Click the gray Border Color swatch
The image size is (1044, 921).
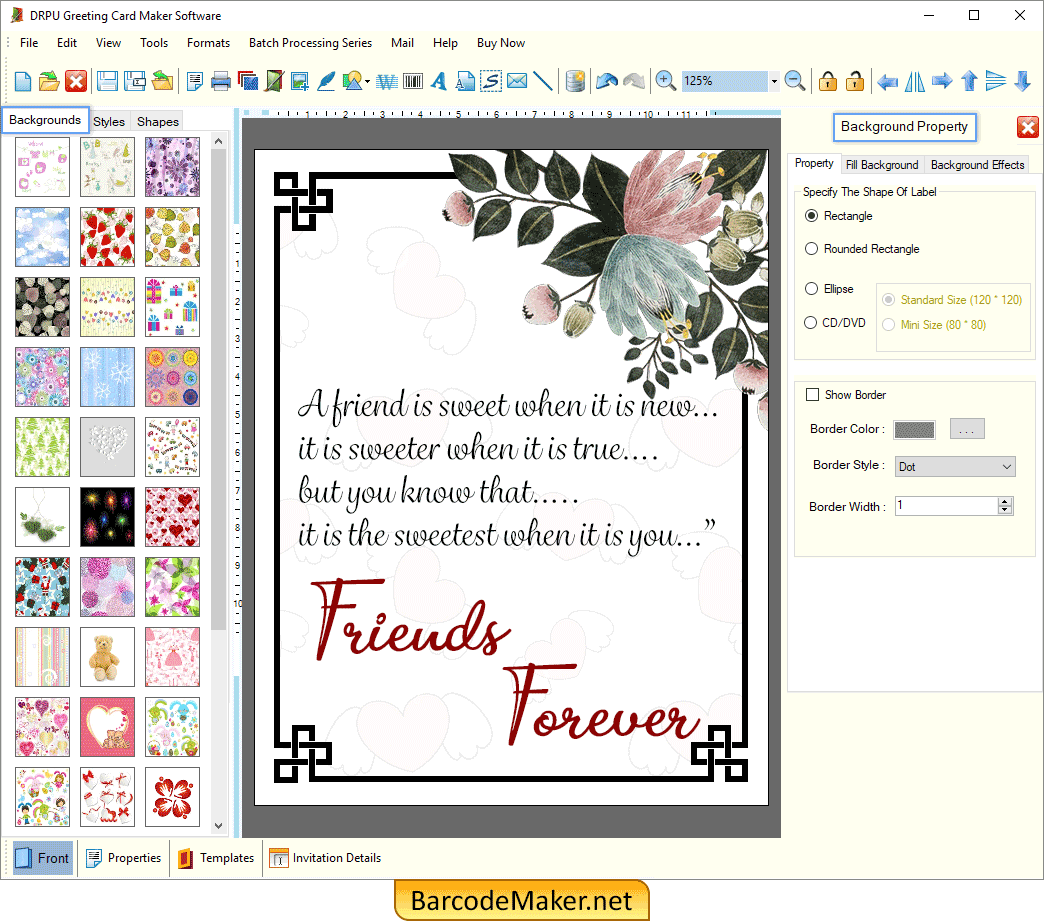[914, 430]
